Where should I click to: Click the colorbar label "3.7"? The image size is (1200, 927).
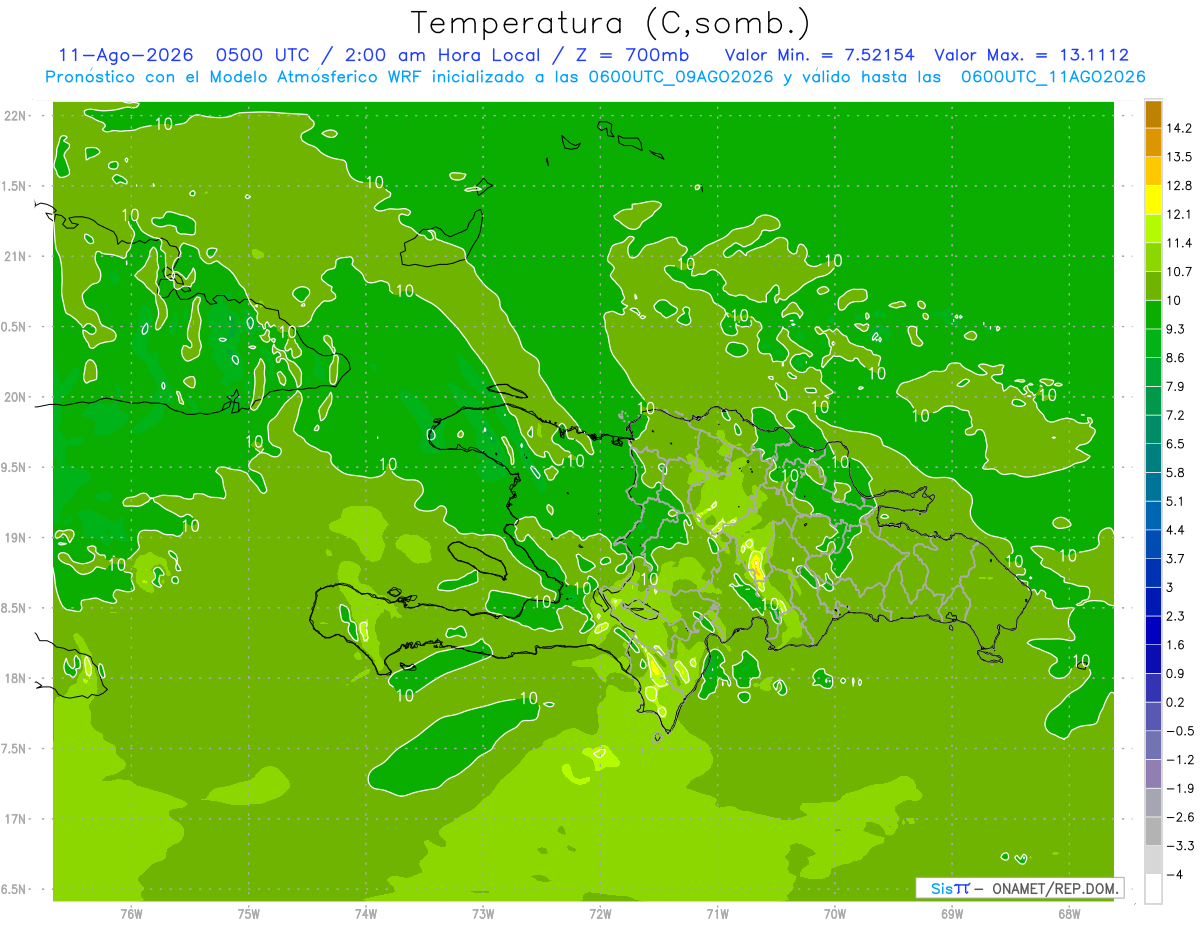tap(1176, 559)
